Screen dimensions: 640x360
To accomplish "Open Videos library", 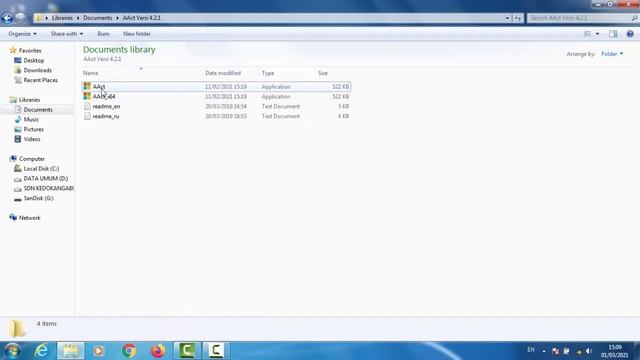I will 32,139.
